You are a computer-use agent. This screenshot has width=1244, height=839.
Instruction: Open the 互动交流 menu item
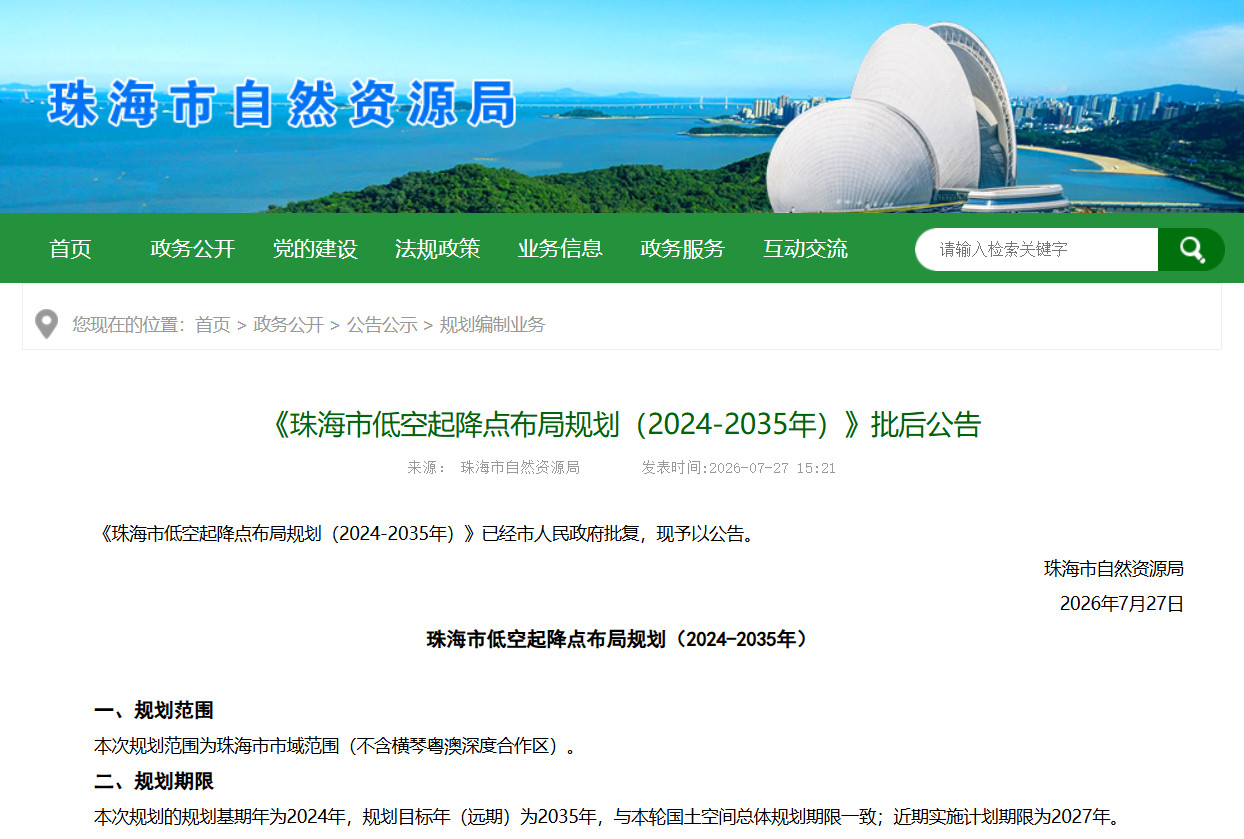point(805,249)
